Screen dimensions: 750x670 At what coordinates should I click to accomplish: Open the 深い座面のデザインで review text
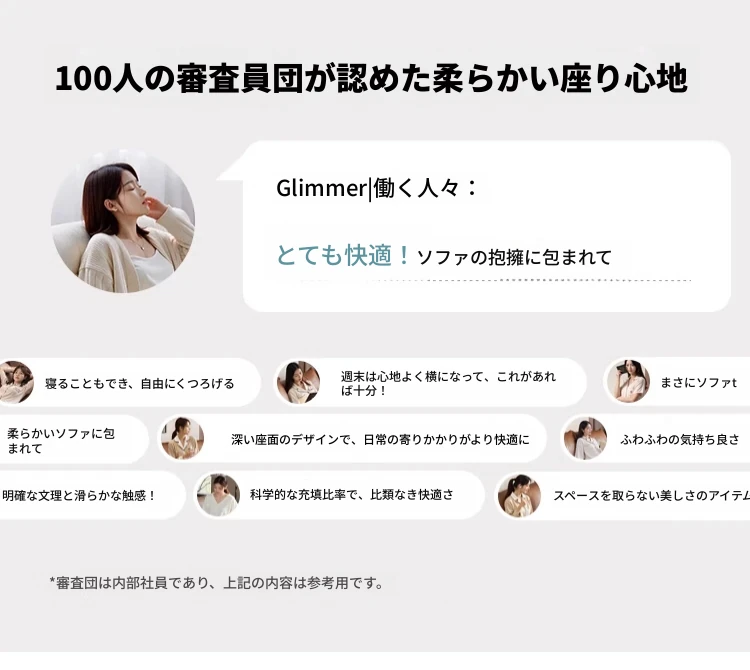coord(380,439)
